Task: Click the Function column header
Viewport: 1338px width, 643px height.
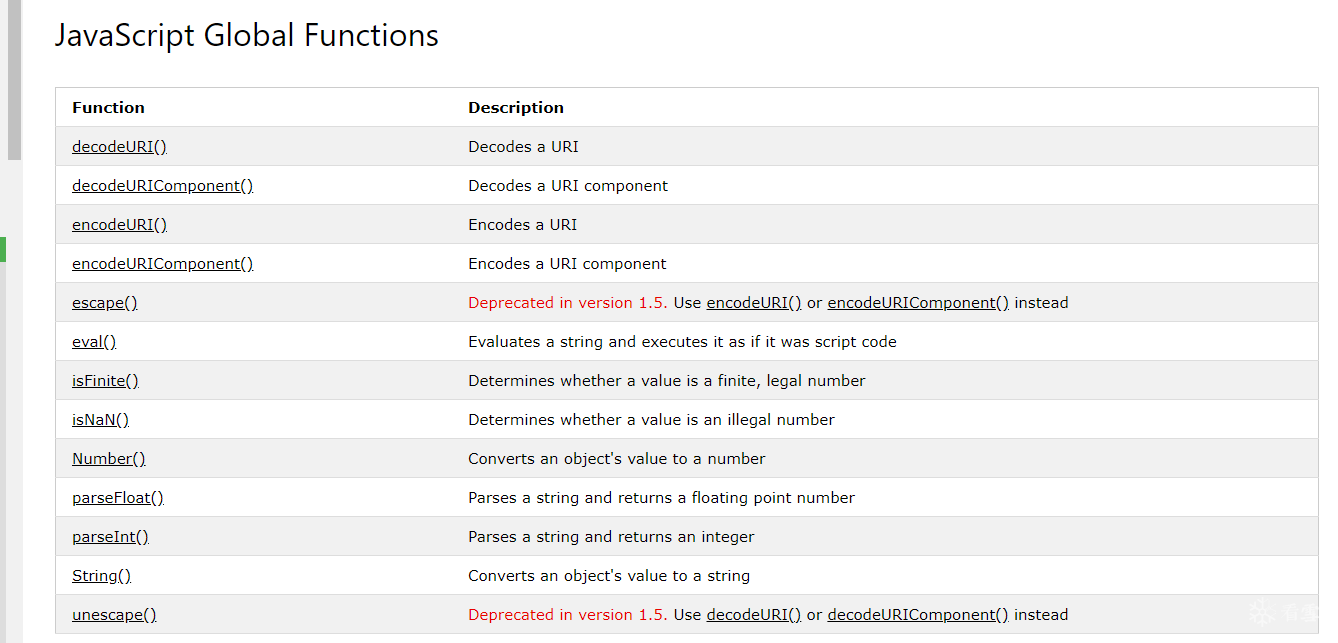Action: tap(108, 108)
